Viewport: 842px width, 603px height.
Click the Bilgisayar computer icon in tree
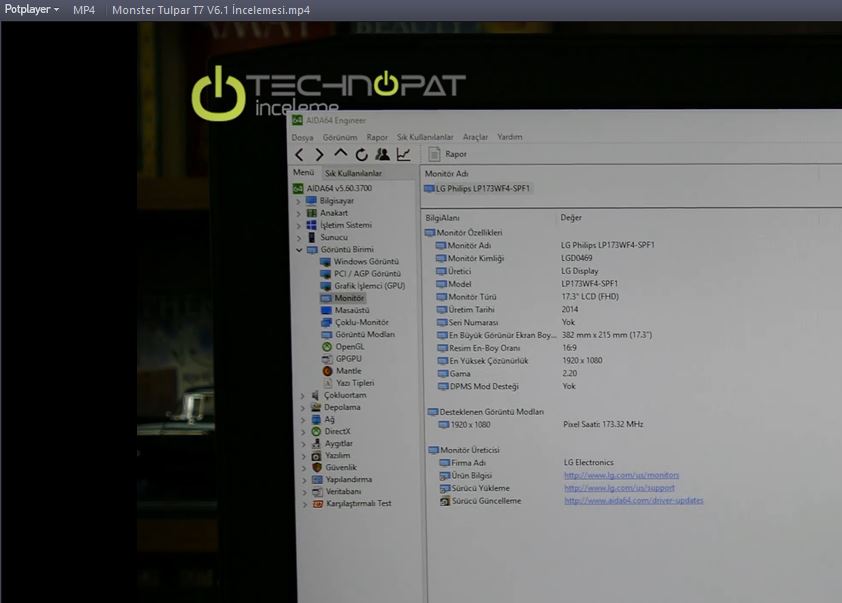[311, 201]
